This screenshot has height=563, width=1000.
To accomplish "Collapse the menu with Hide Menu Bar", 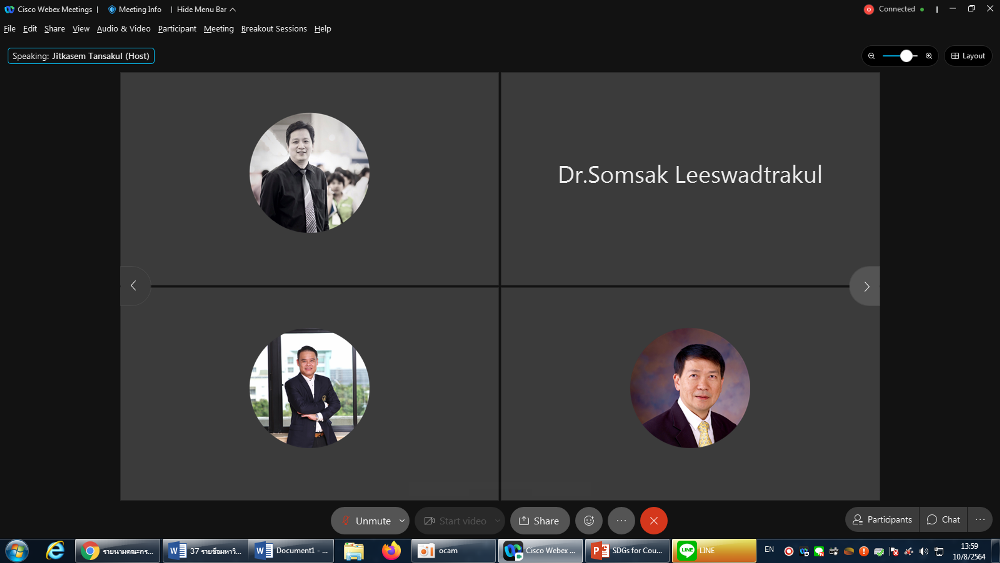I will tap(206, 9).
